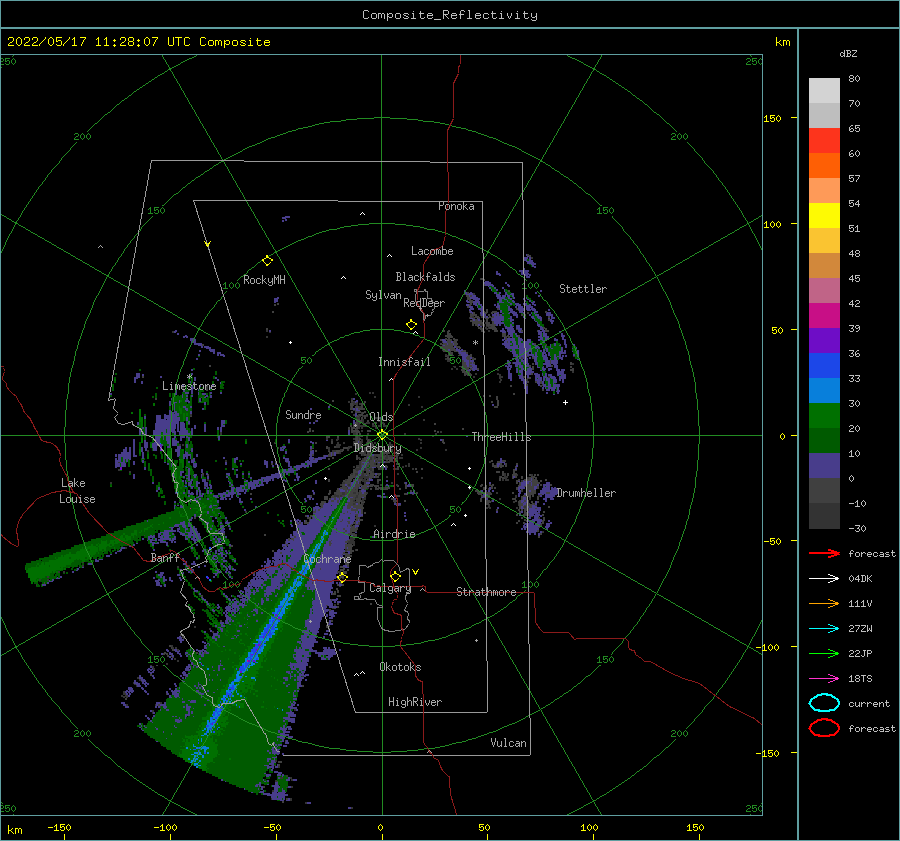Click the Sundre label on map

pyautogui.click(x=303, y=414)
